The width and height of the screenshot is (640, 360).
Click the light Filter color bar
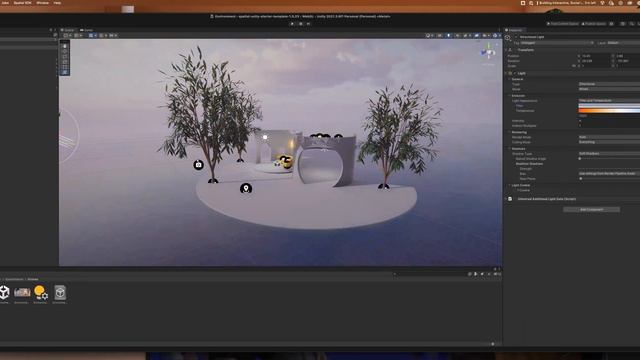coord(609,106)
